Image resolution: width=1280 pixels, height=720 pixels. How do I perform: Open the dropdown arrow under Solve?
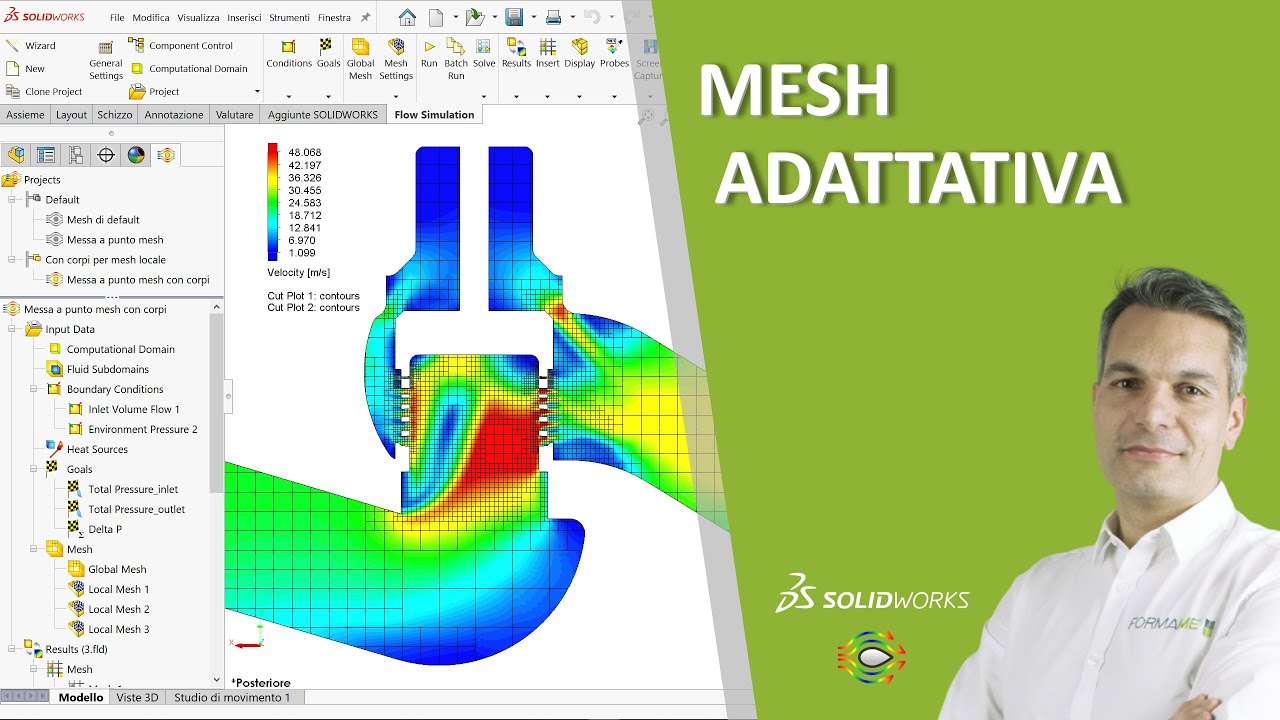(x=484, y=97)
